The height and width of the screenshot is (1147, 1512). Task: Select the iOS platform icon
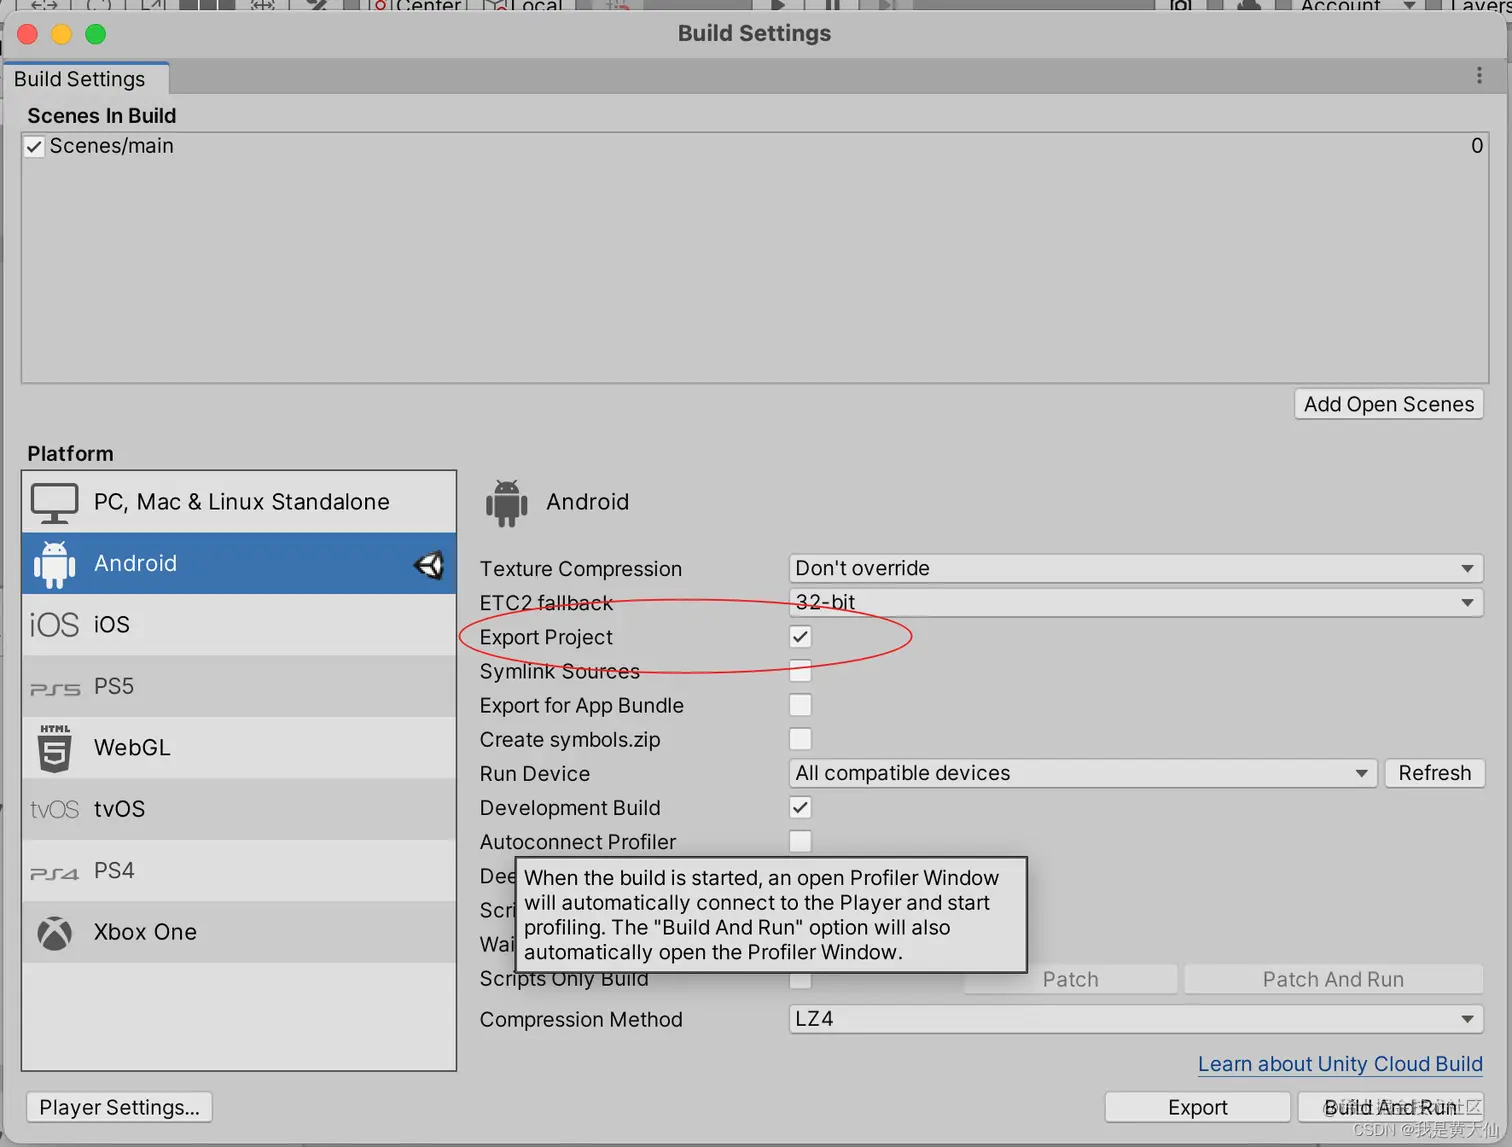click(x=54, y=625)
